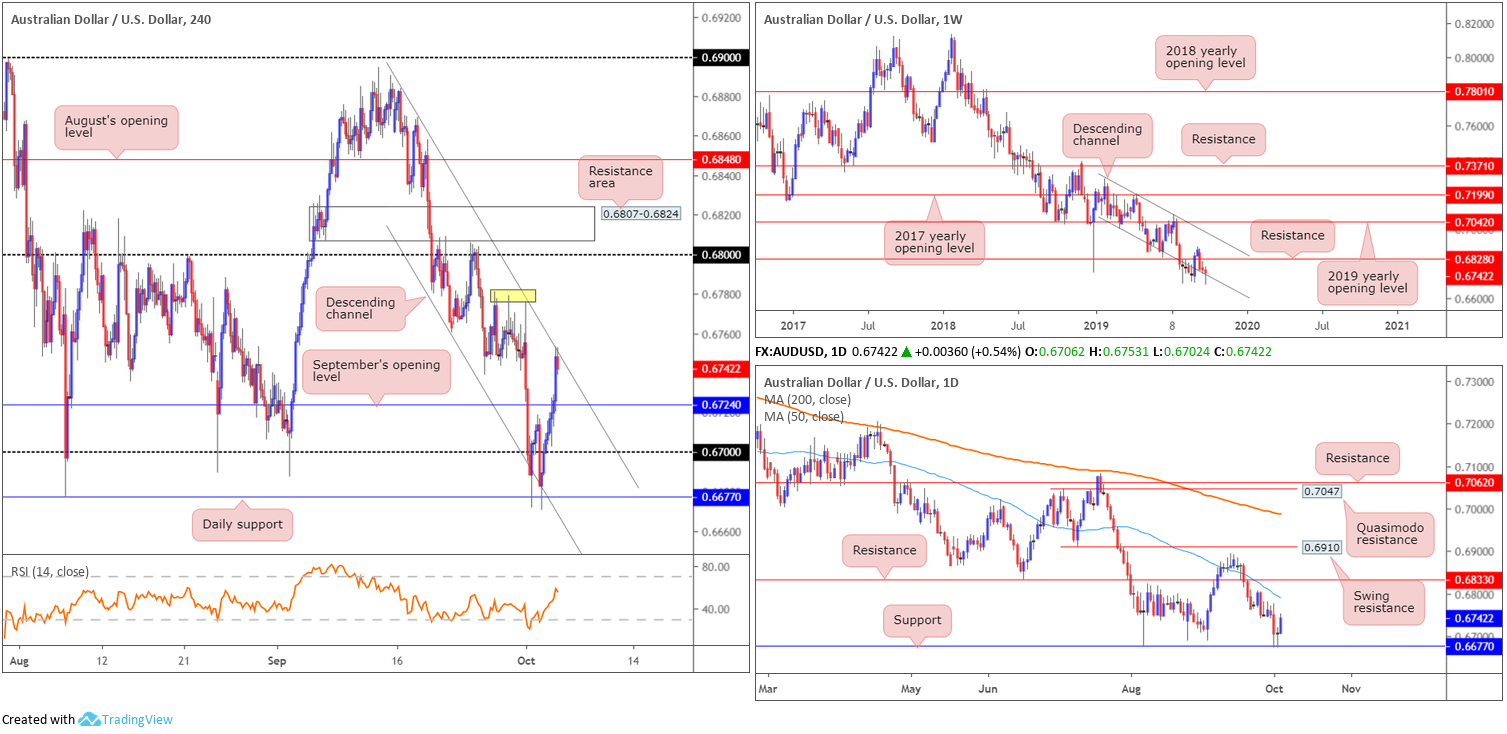Select the 0.68330 daily price label

pyautogui.click(x=1474, y=579)
